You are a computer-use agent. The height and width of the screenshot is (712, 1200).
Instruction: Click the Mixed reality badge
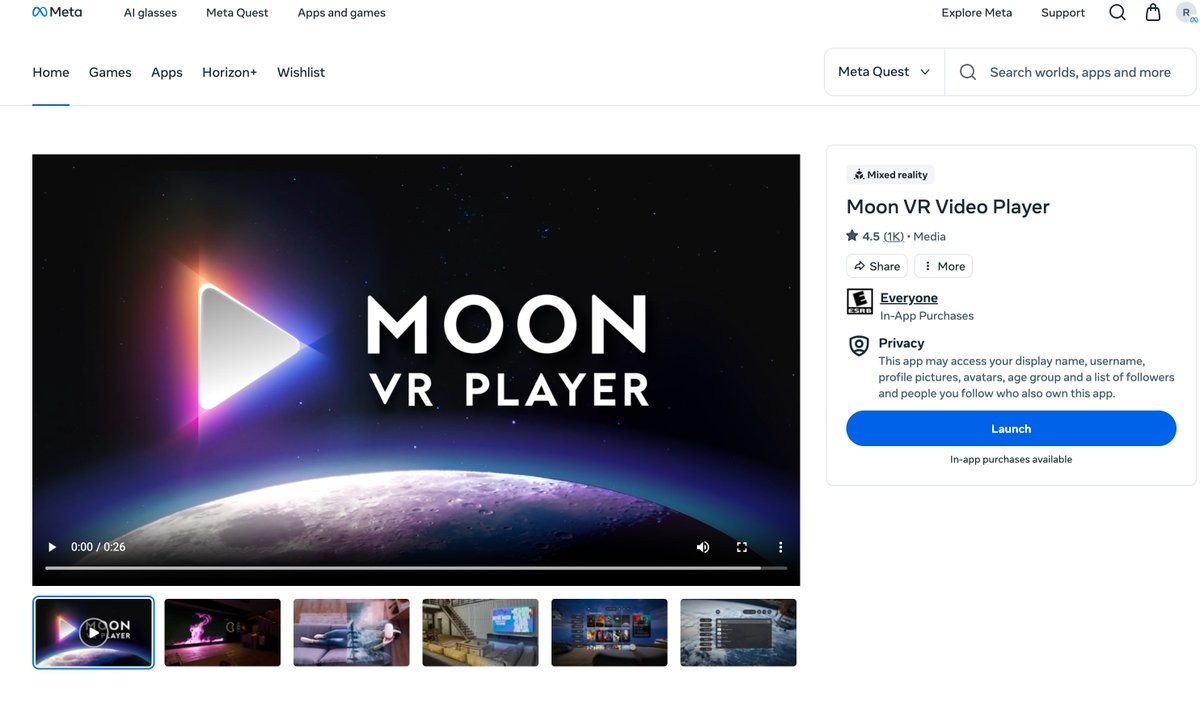pyautogui.click(x=890, y=174)
